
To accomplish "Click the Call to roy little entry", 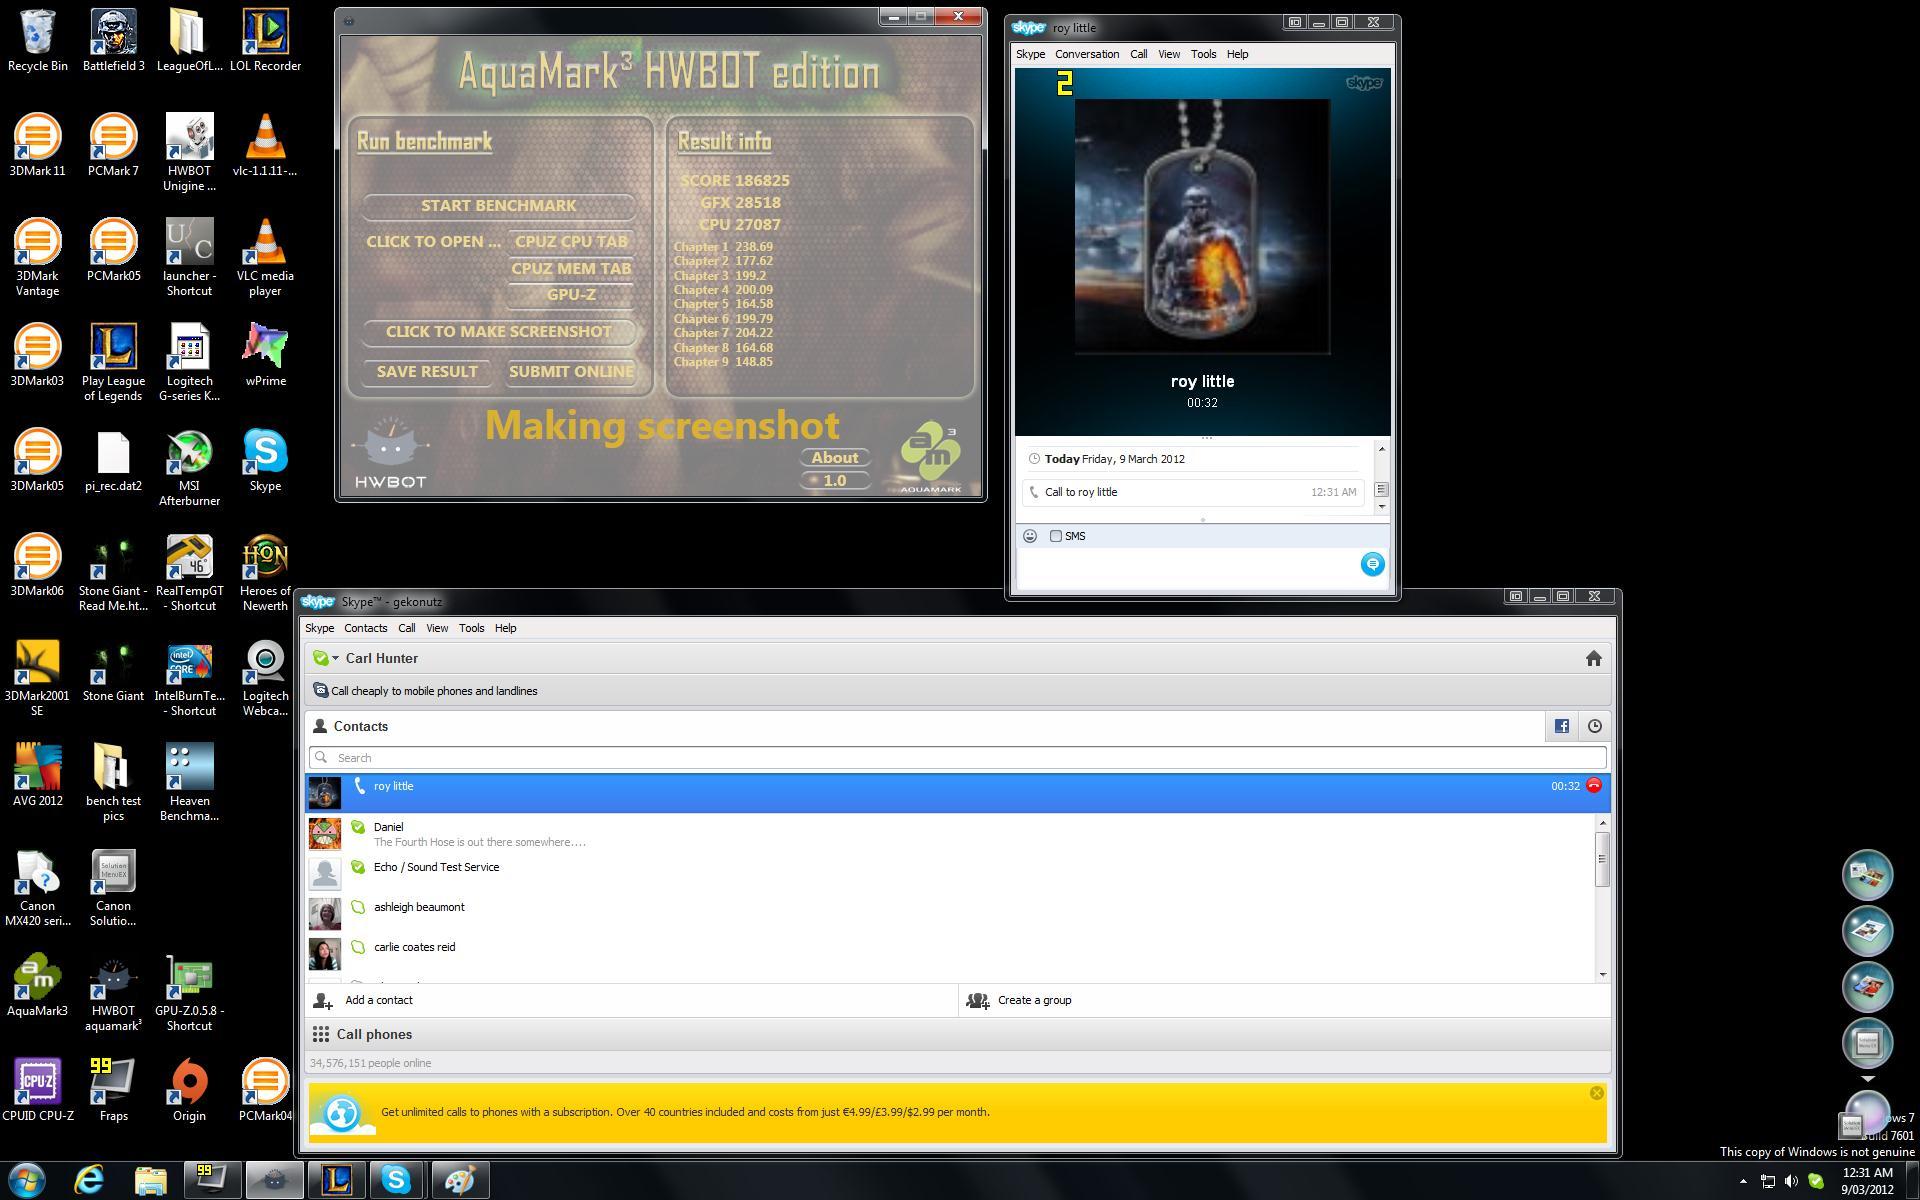I will 1194,492.
